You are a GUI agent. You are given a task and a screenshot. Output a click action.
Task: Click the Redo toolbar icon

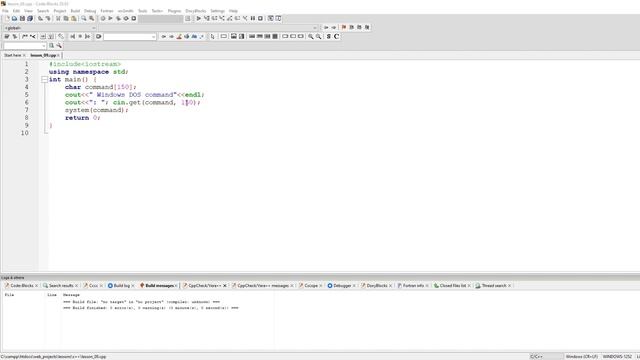click(48, 18)
